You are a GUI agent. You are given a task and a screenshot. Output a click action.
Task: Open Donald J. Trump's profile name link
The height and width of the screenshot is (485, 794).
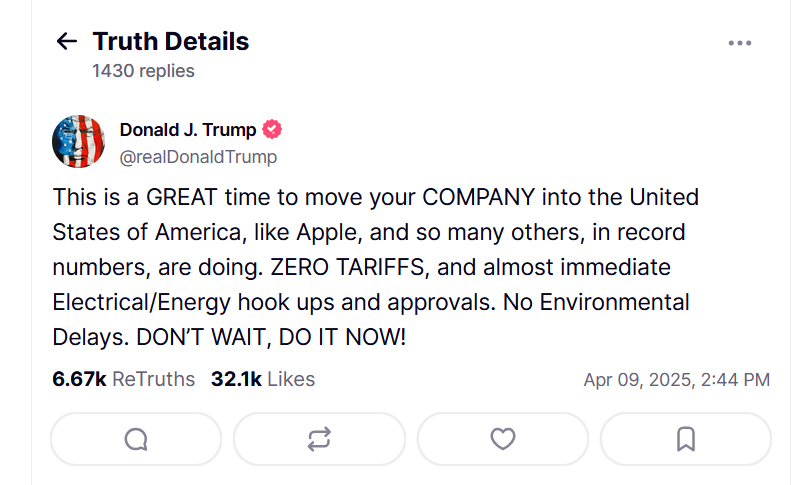(188, 130)
